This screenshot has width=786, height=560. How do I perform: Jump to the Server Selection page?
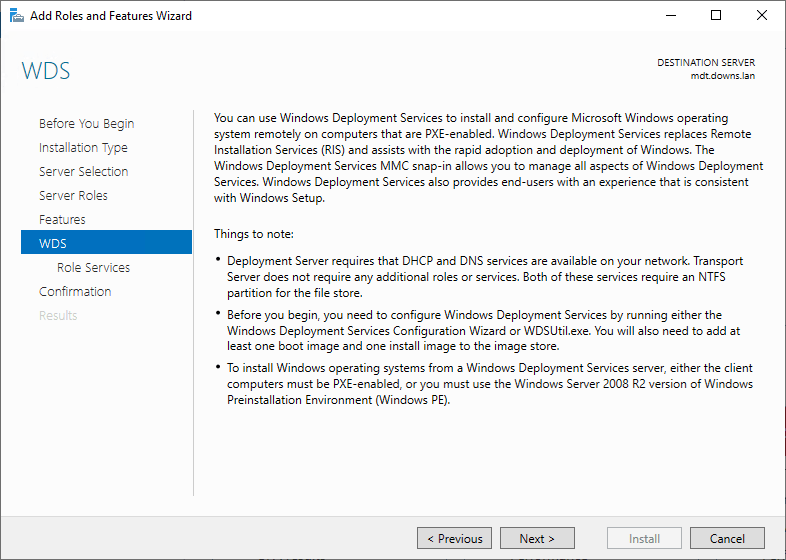pyautogui.click(x=83, y=172)
